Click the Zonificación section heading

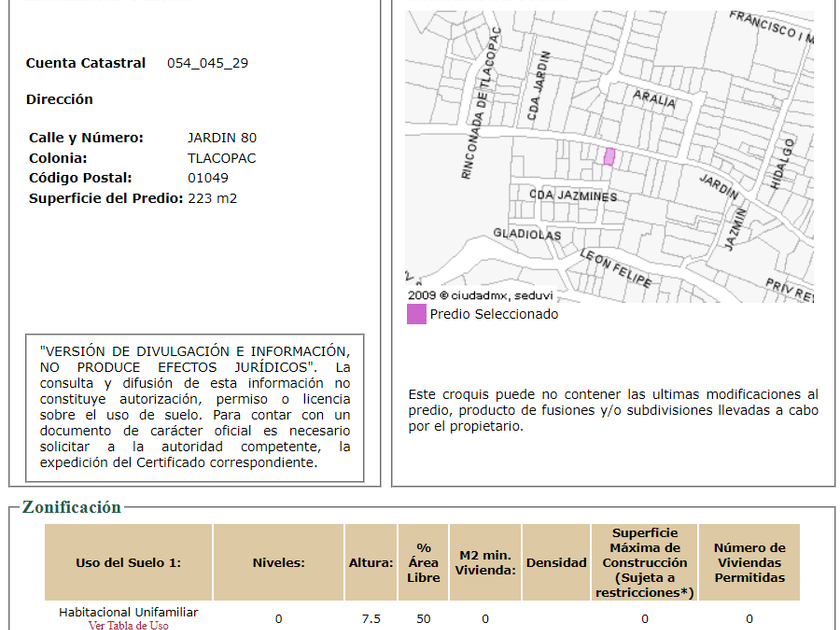[71, 507]
